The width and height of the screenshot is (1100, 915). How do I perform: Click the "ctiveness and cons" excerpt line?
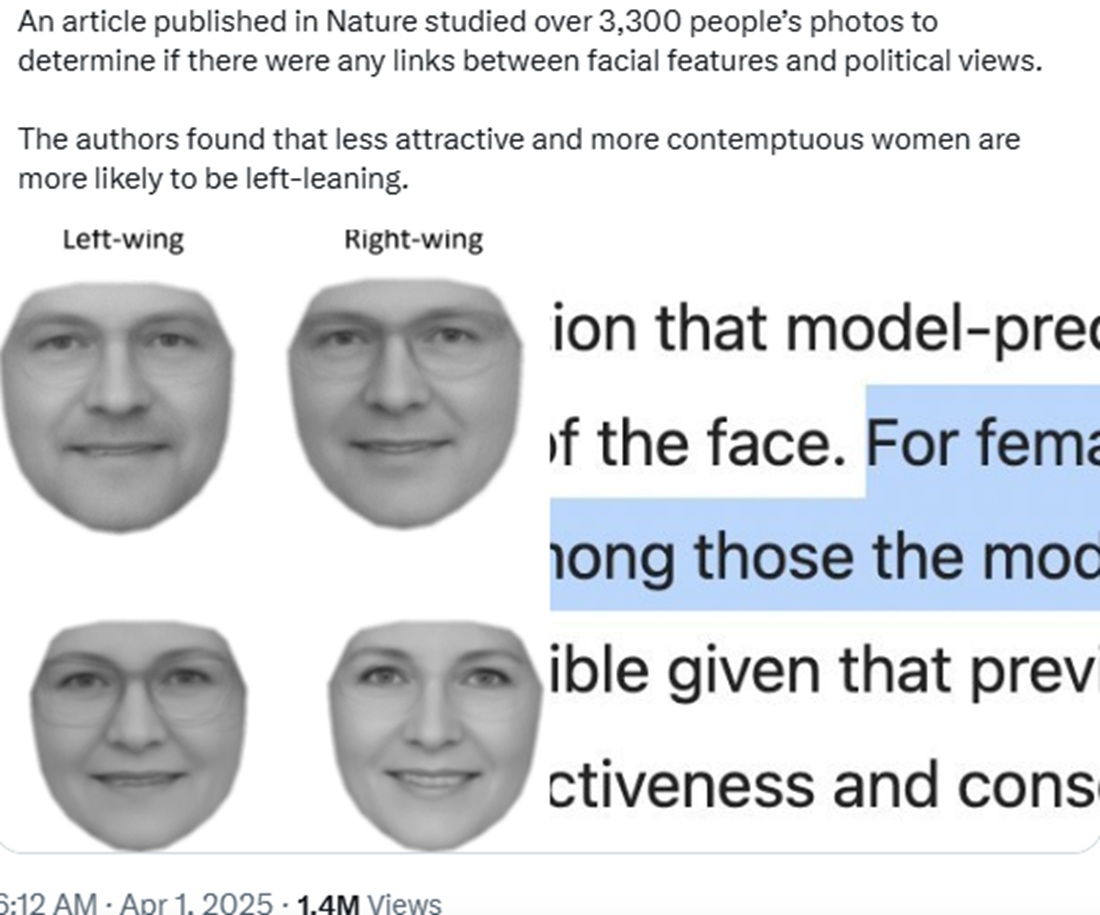point(822,784)
